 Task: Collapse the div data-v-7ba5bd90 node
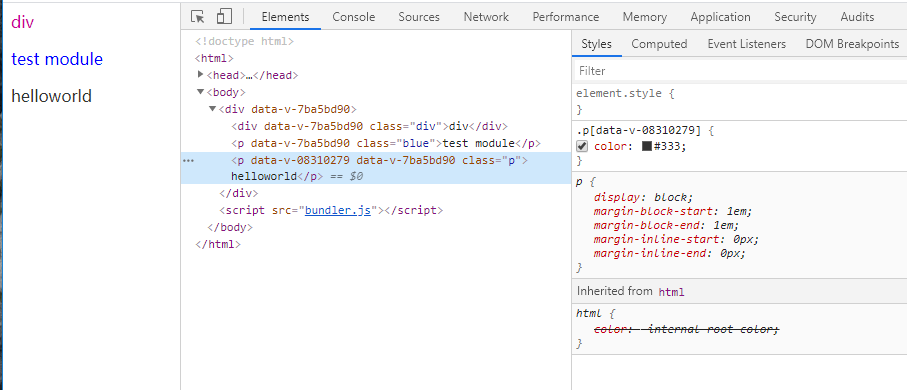pos(212,109)
